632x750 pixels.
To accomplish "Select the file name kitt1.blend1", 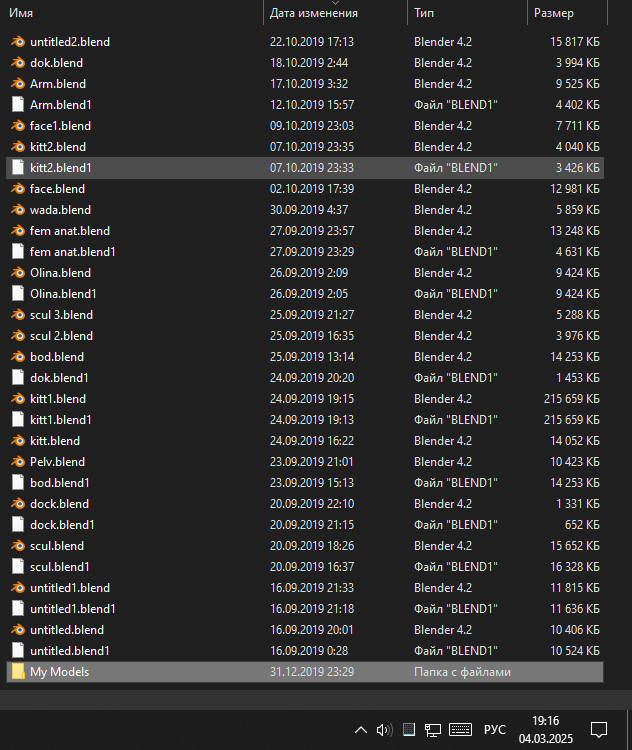I will 61,420.
